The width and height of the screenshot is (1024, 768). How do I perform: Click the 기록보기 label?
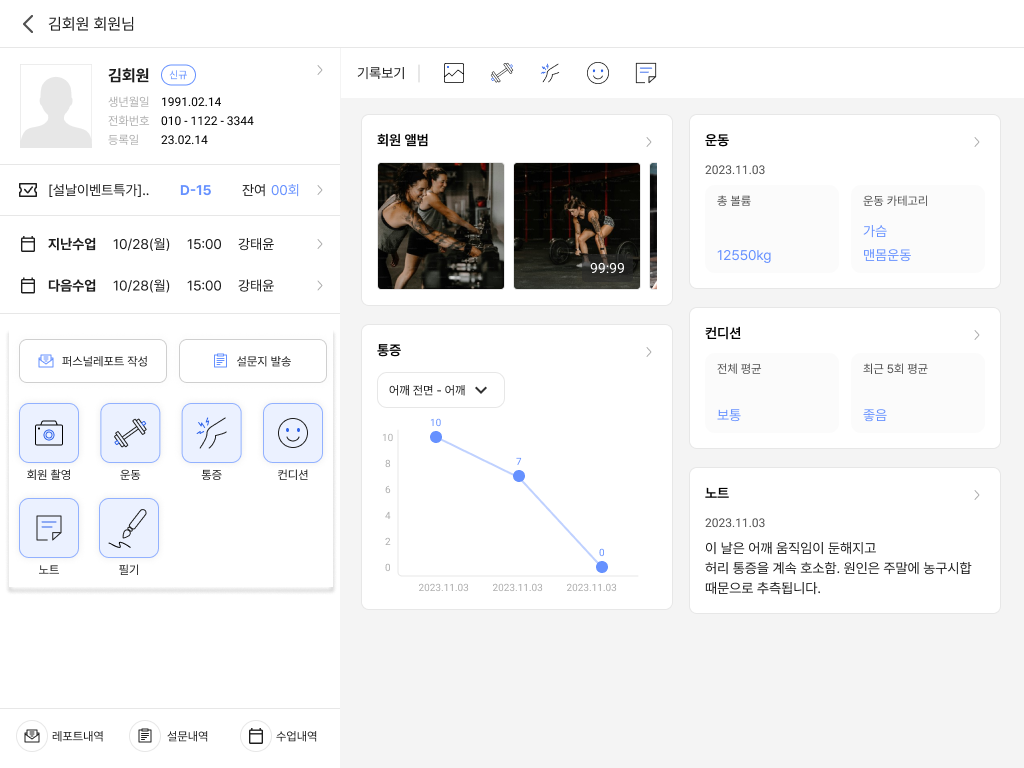(381, 73)
